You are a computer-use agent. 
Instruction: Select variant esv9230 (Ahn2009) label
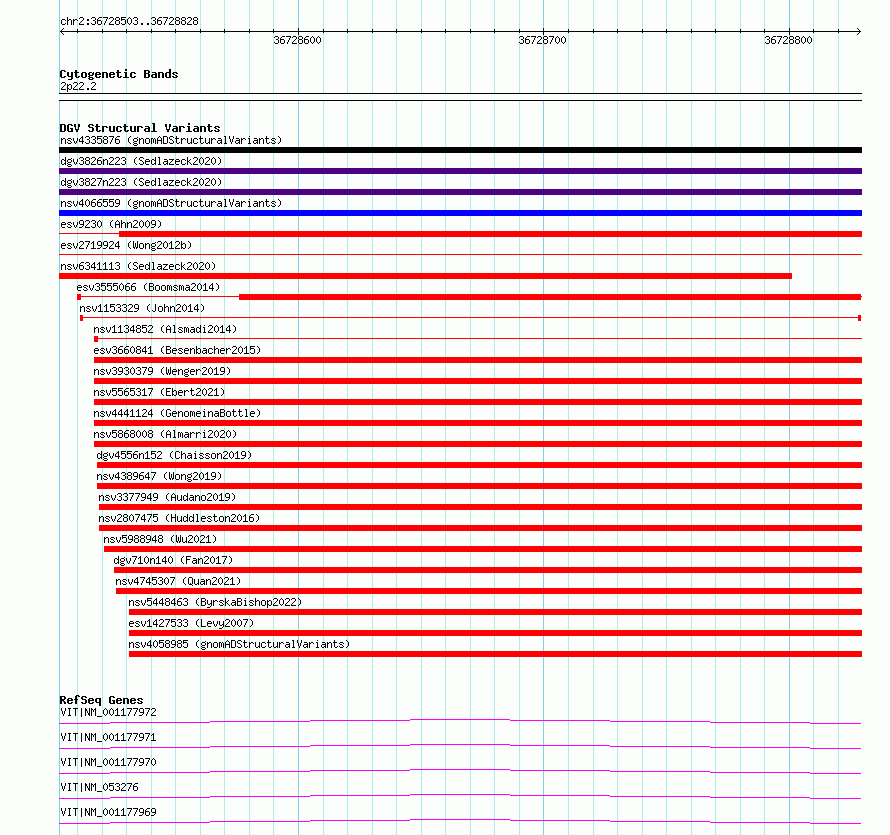tap(111, 224)
